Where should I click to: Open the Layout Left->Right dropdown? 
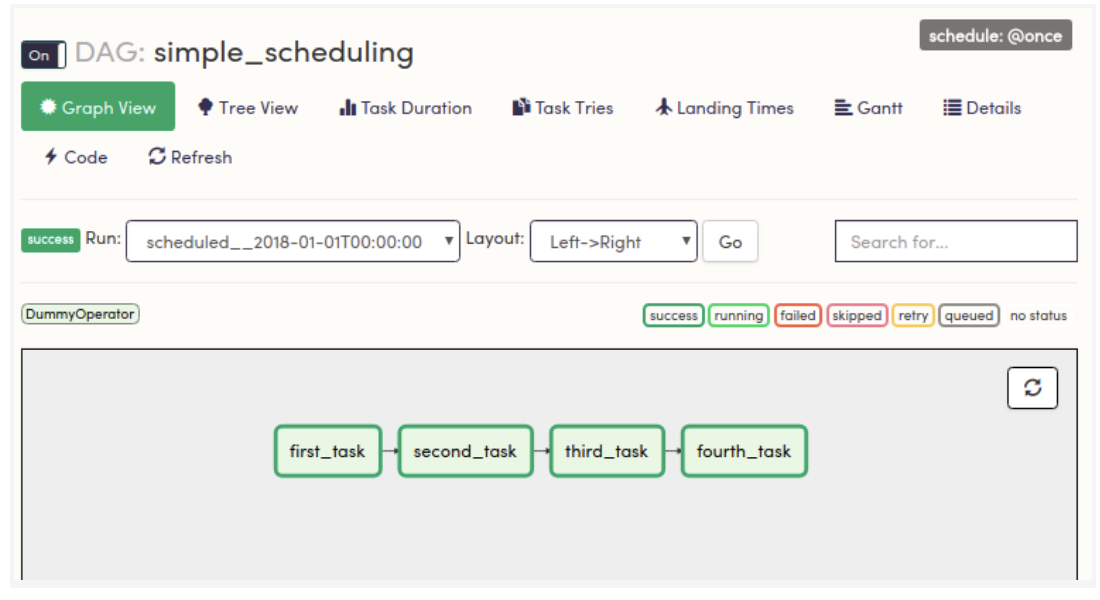pyautogui.click(x=613, y=242)
